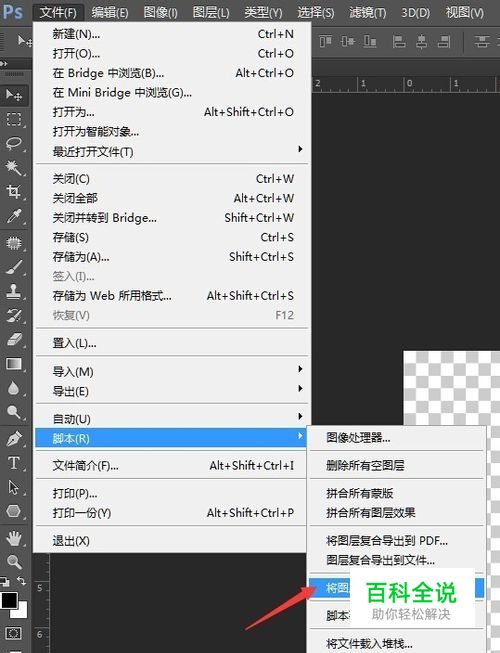
Task: Open the 文件(F) menu
Action: point(58,12)
